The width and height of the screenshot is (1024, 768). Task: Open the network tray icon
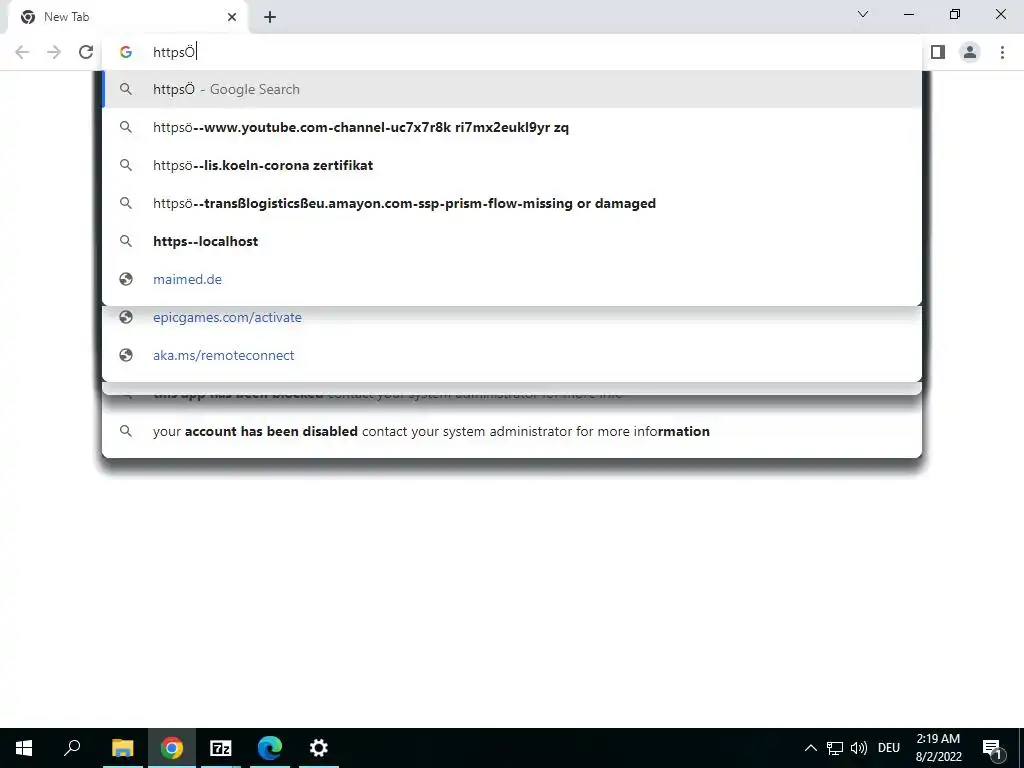[x=835, y=748]
